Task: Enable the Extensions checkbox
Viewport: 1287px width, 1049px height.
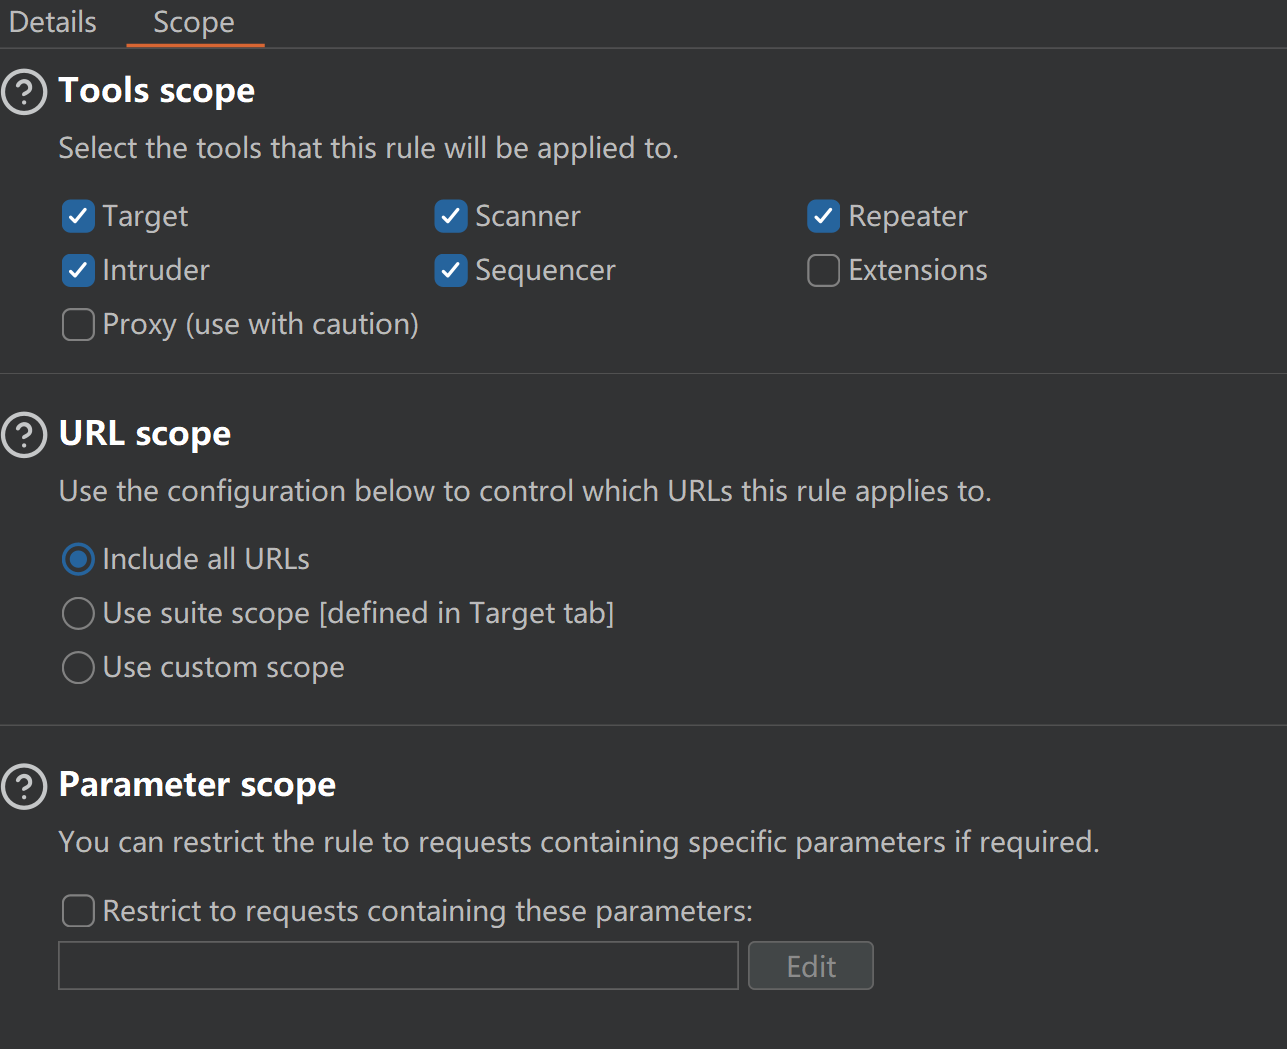Action: [823, 270]
